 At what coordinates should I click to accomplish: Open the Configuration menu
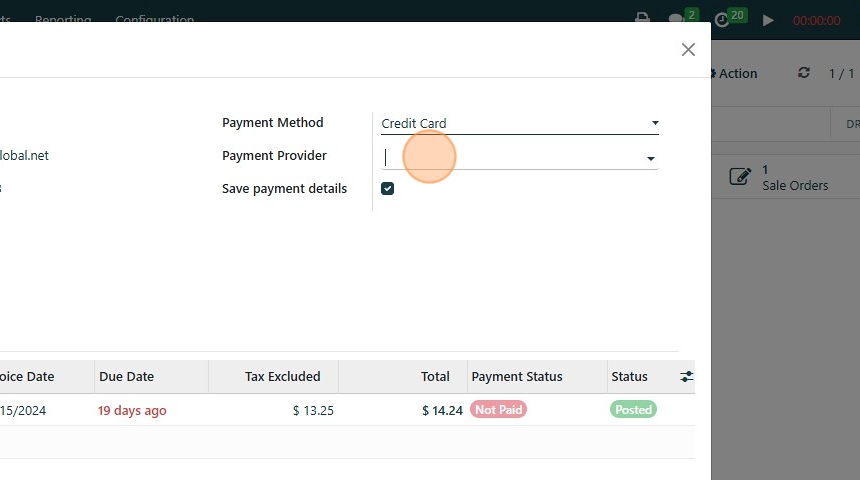pos(155,19)
